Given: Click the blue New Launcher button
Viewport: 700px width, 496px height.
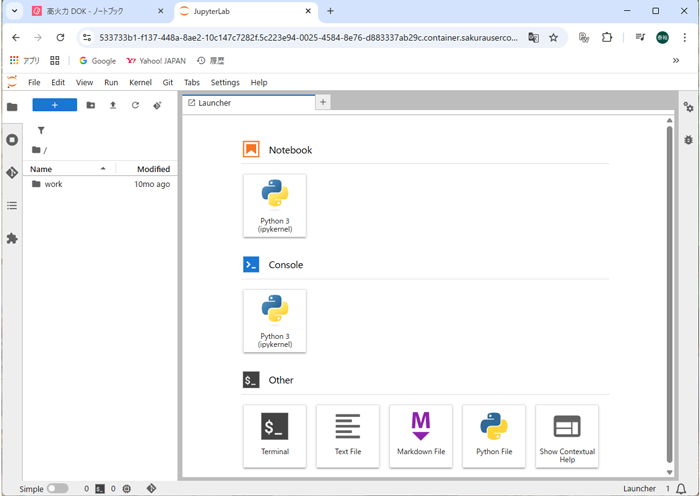Looking at the screenshot, I should point(54,105).
